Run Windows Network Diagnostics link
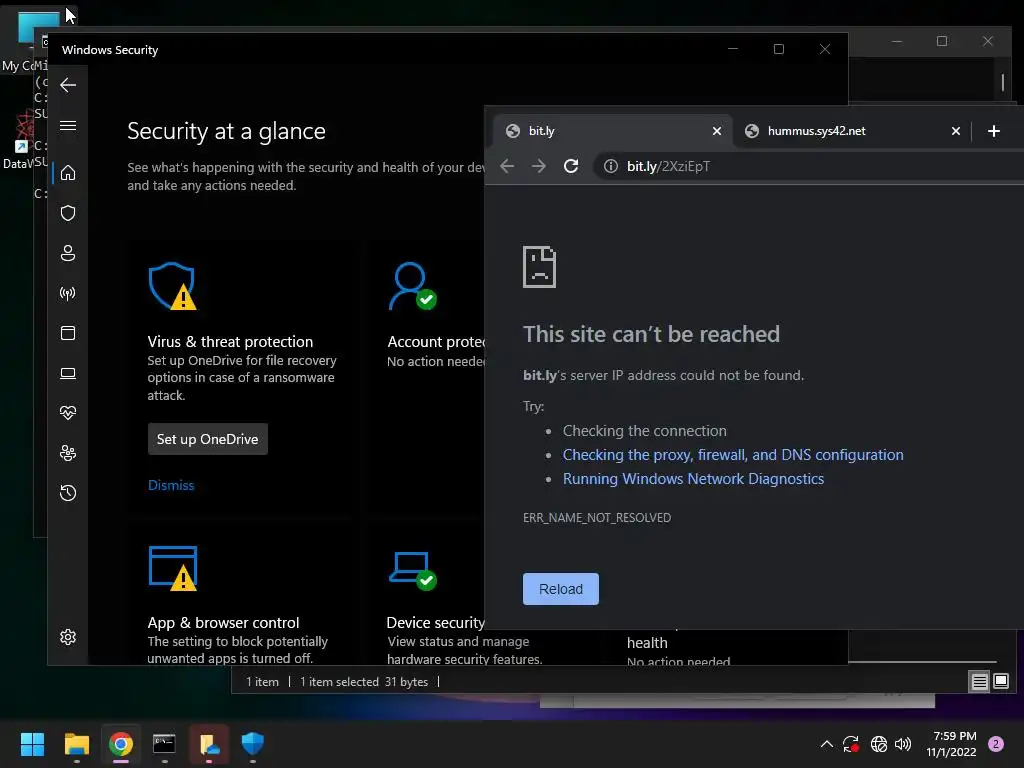 (x=693, y=479)
